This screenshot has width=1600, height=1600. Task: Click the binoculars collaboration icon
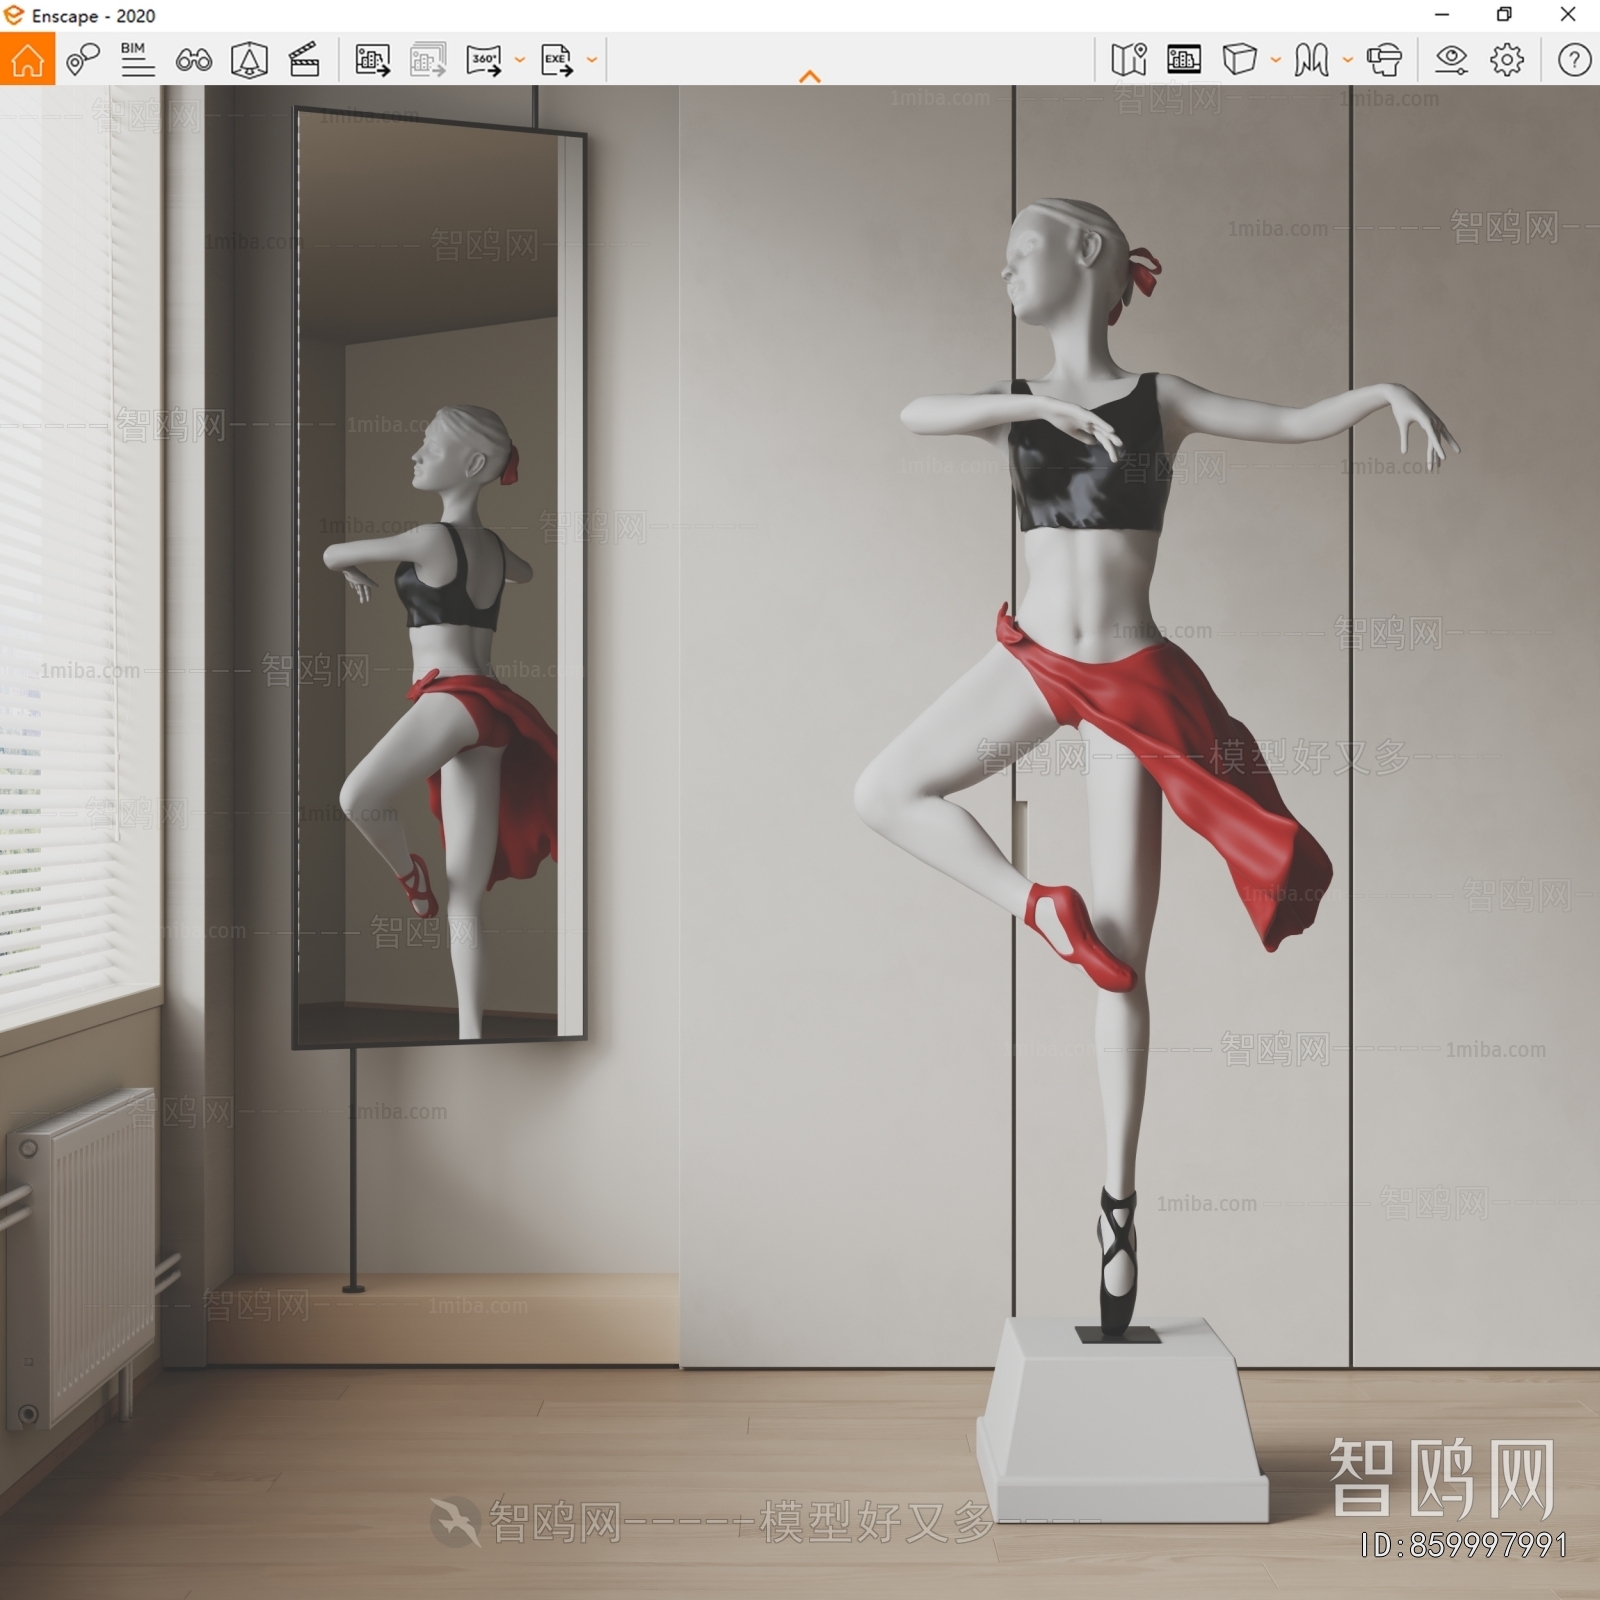(193, 61)
